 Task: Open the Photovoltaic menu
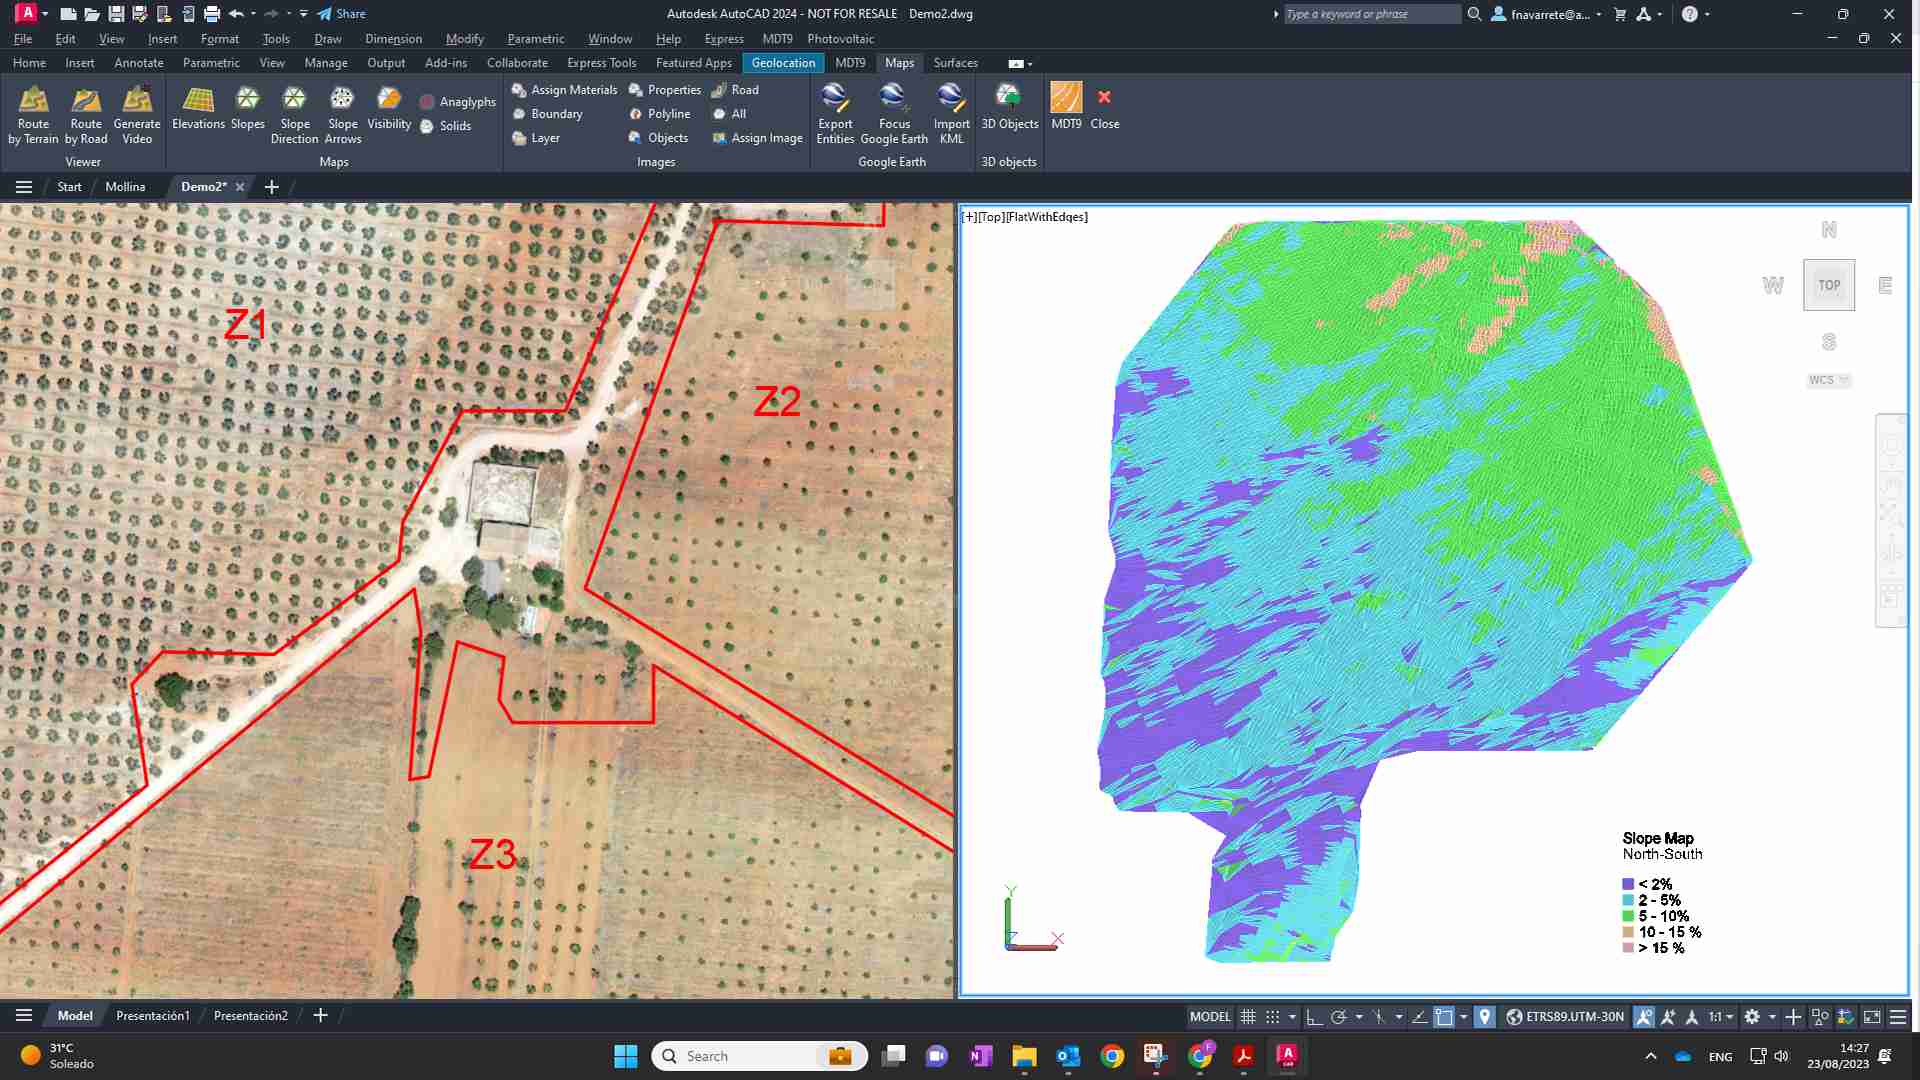point(840,39)
